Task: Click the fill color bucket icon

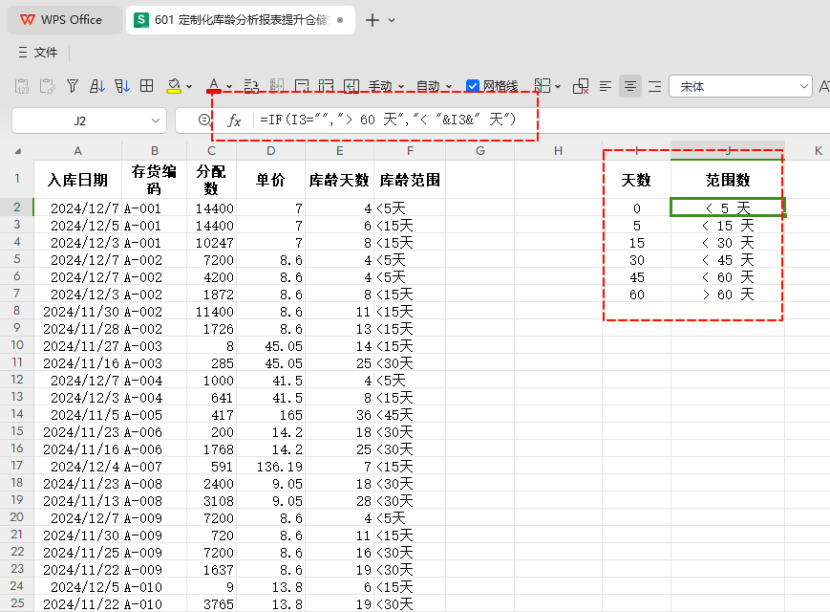Action: (x=174, y=87)
